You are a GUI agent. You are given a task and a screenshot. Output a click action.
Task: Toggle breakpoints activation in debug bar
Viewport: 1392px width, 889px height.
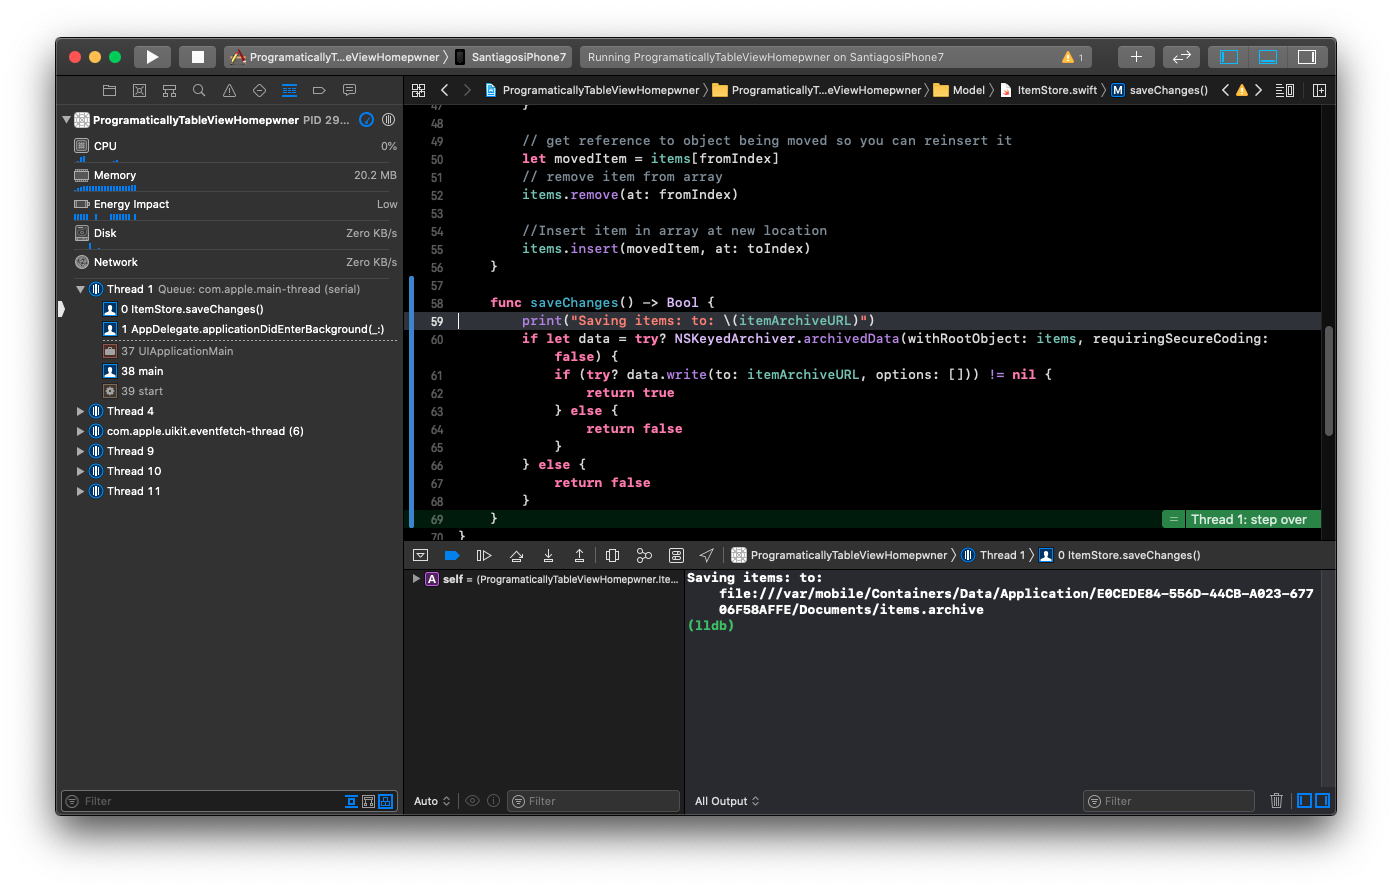coord(452,555)
